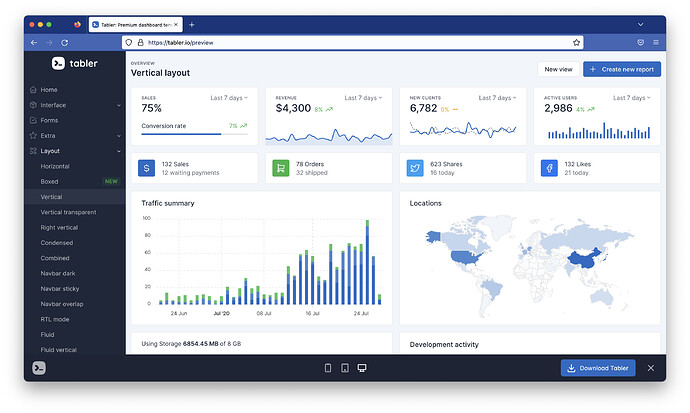
Task: Click the Twitter Shares icon
Action: click(415, 168)
